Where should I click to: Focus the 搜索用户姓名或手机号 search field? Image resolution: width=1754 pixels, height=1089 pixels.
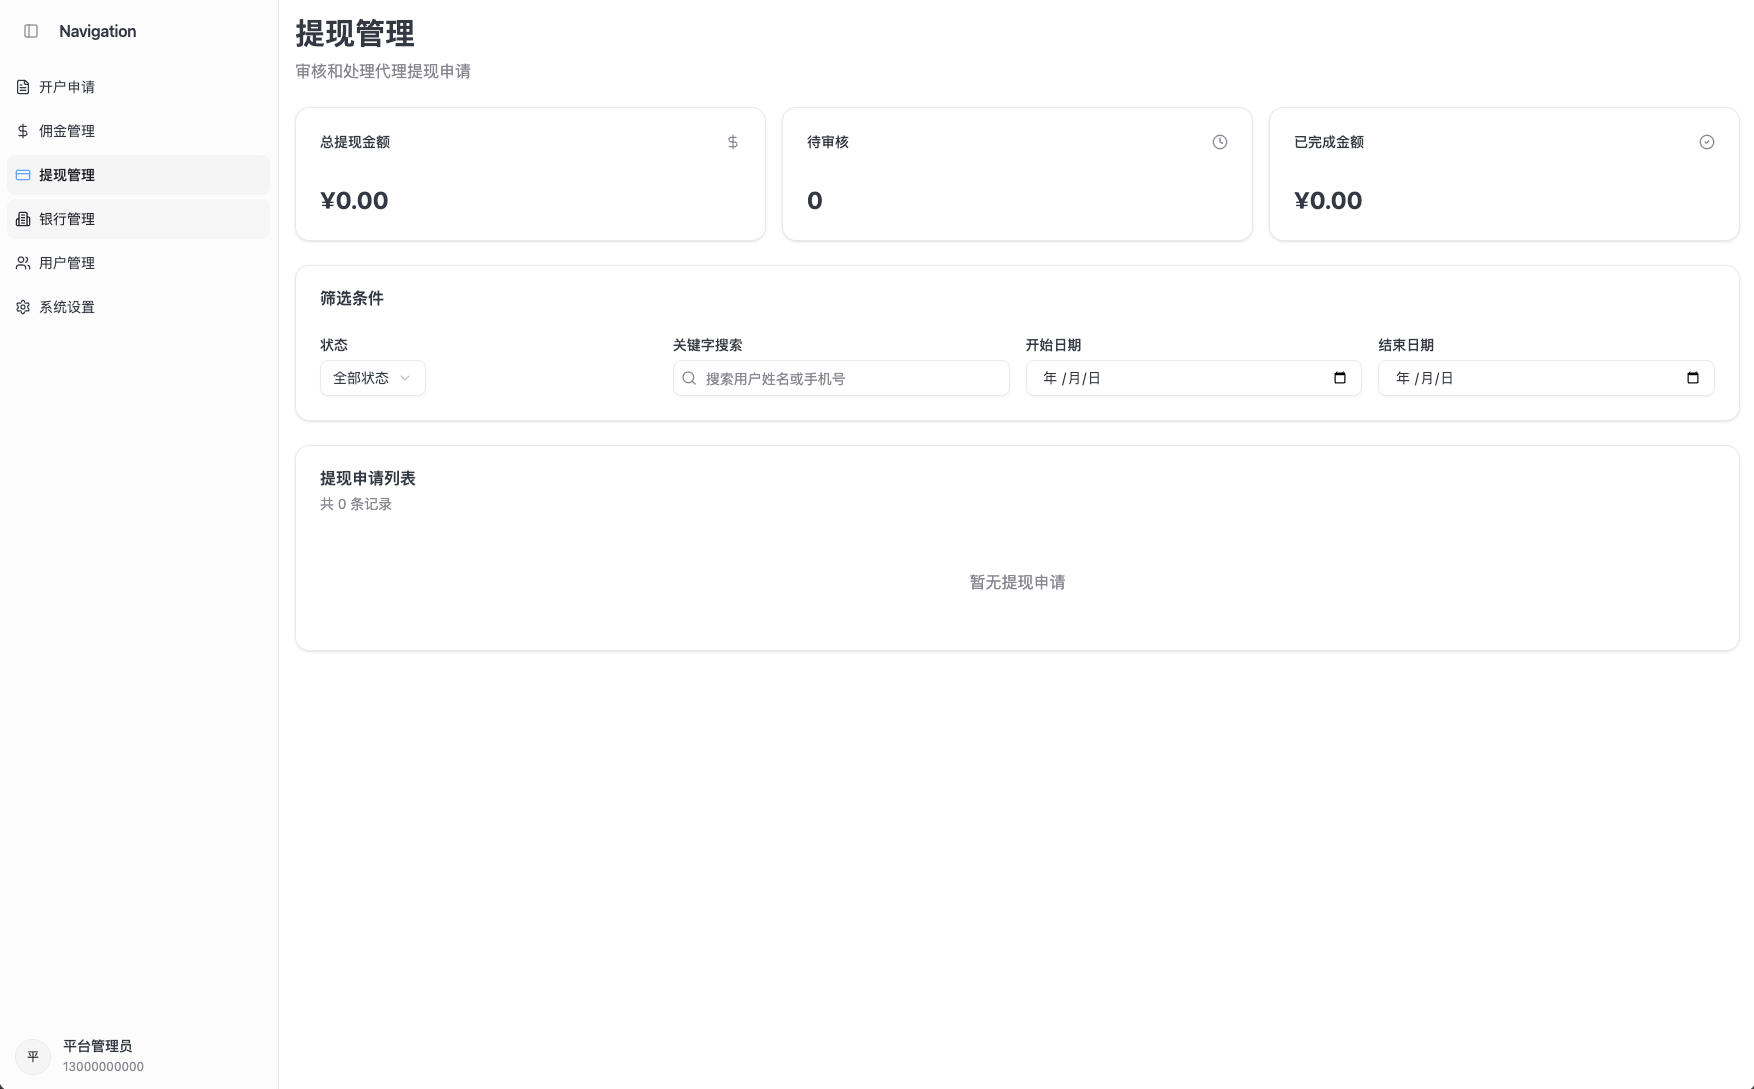coord(850,378)
